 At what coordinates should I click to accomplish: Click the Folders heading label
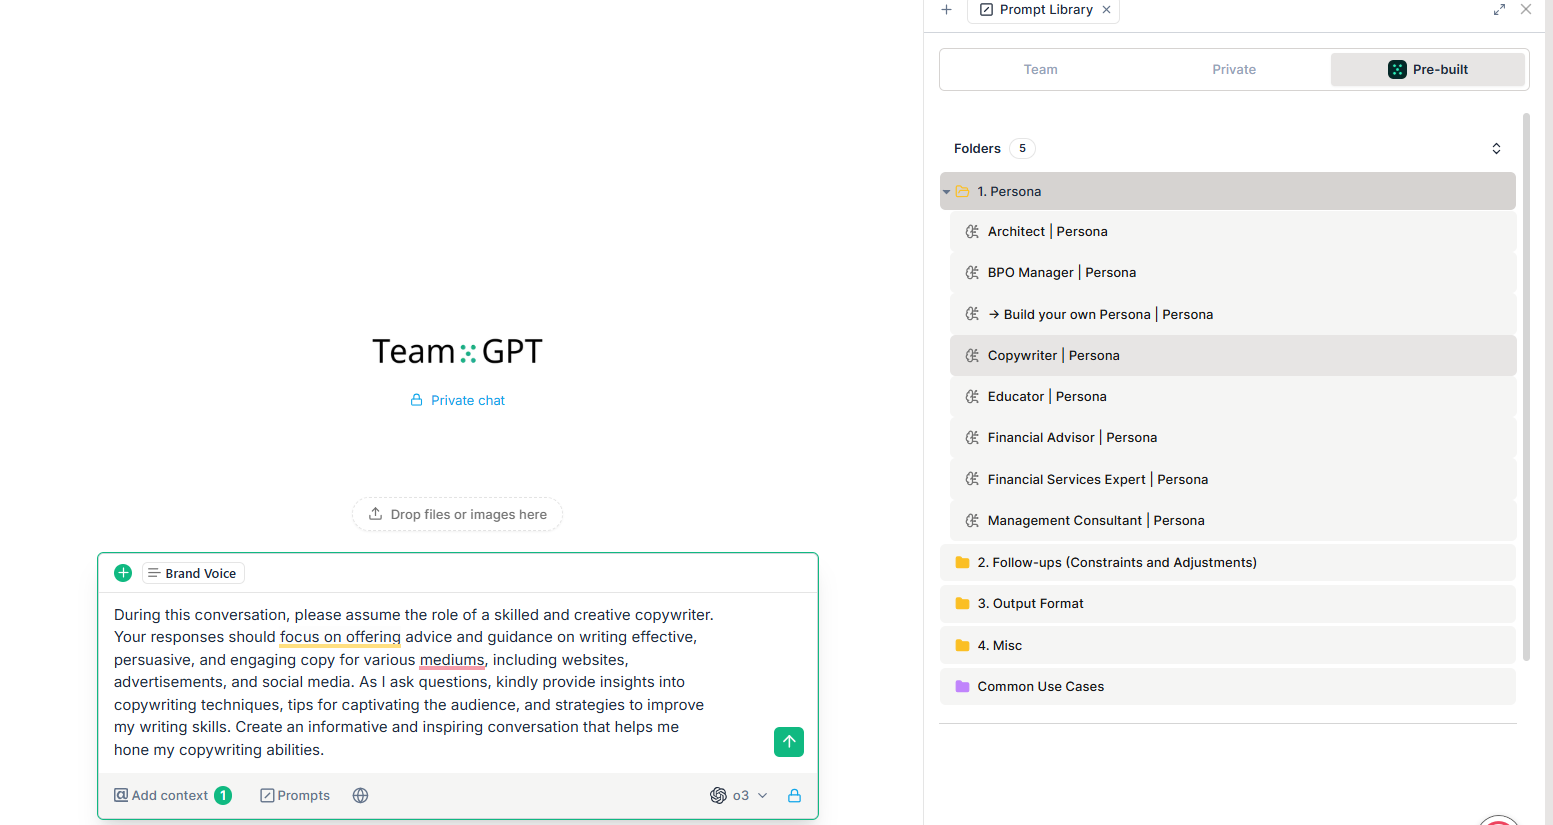[977, 149]
